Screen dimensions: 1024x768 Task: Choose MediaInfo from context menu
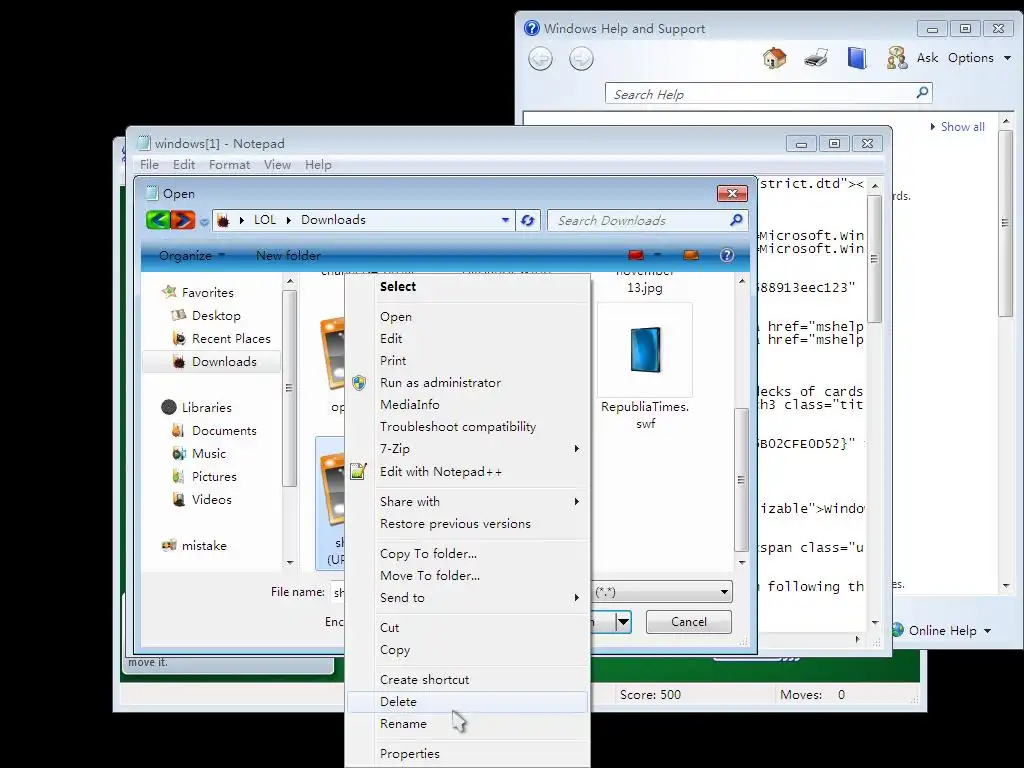(468, 405)
